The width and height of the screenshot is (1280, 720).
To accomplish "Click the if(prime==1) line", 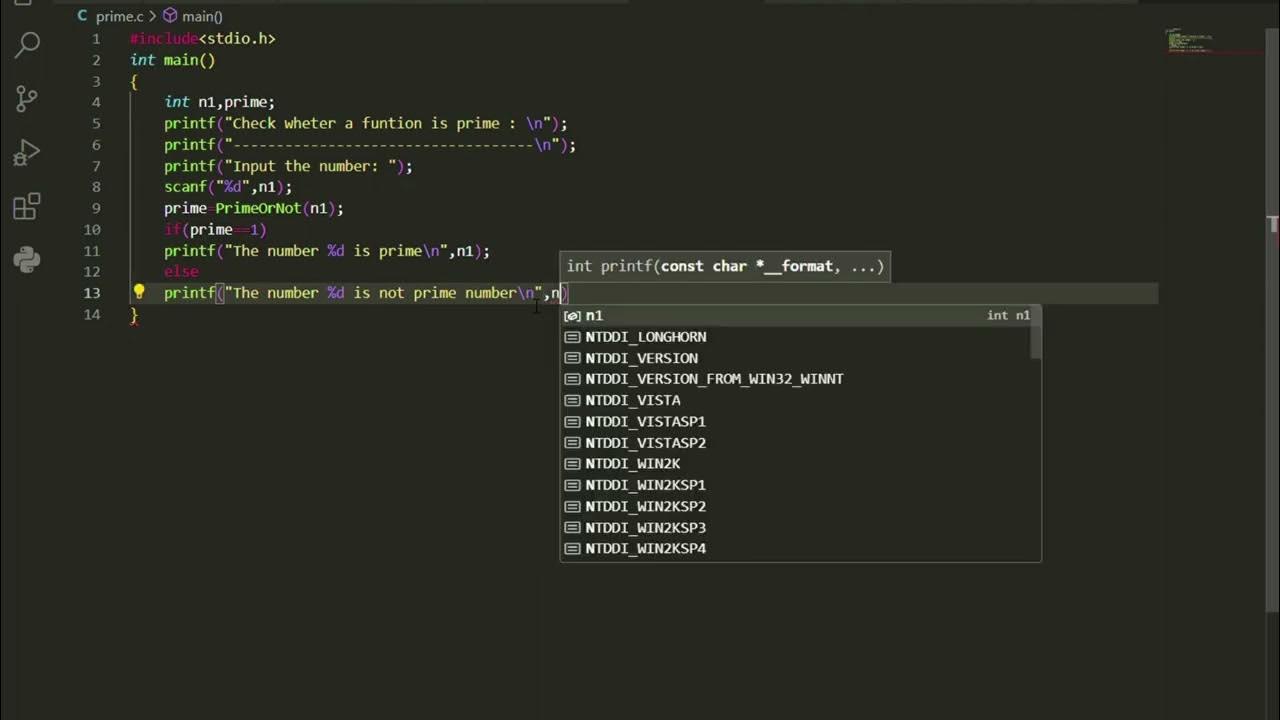I will (x=215, y=230).
